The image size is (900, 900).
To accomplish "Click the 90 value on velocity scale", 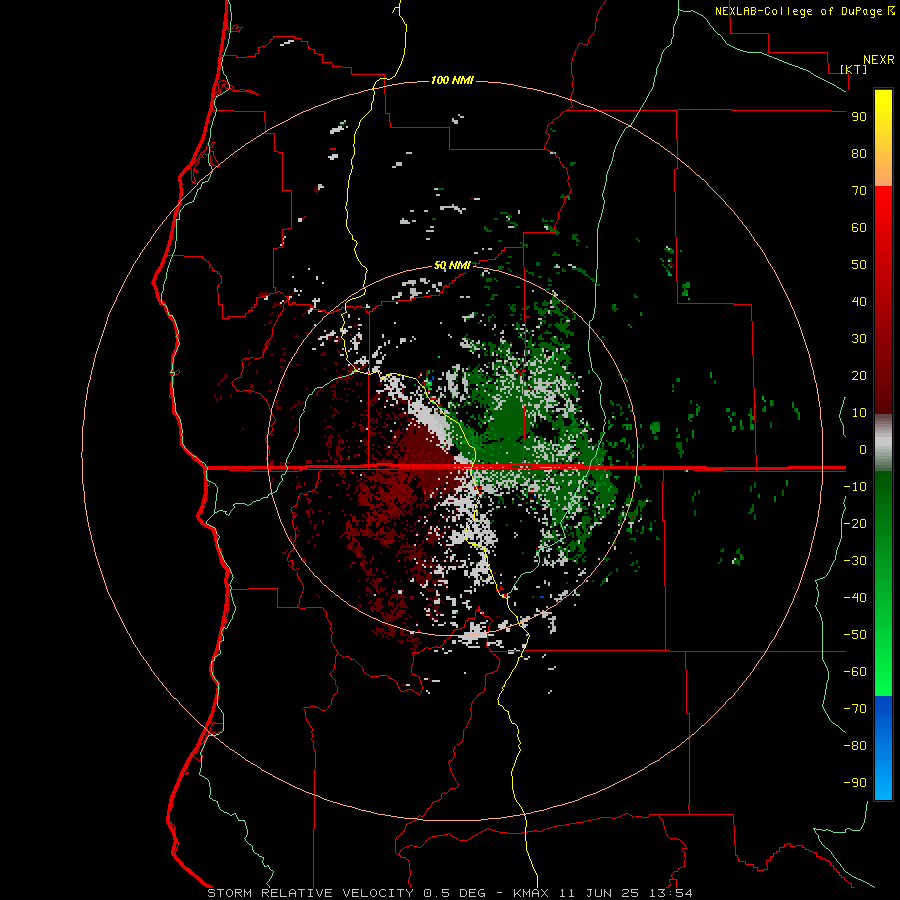I will pos(859,117).
